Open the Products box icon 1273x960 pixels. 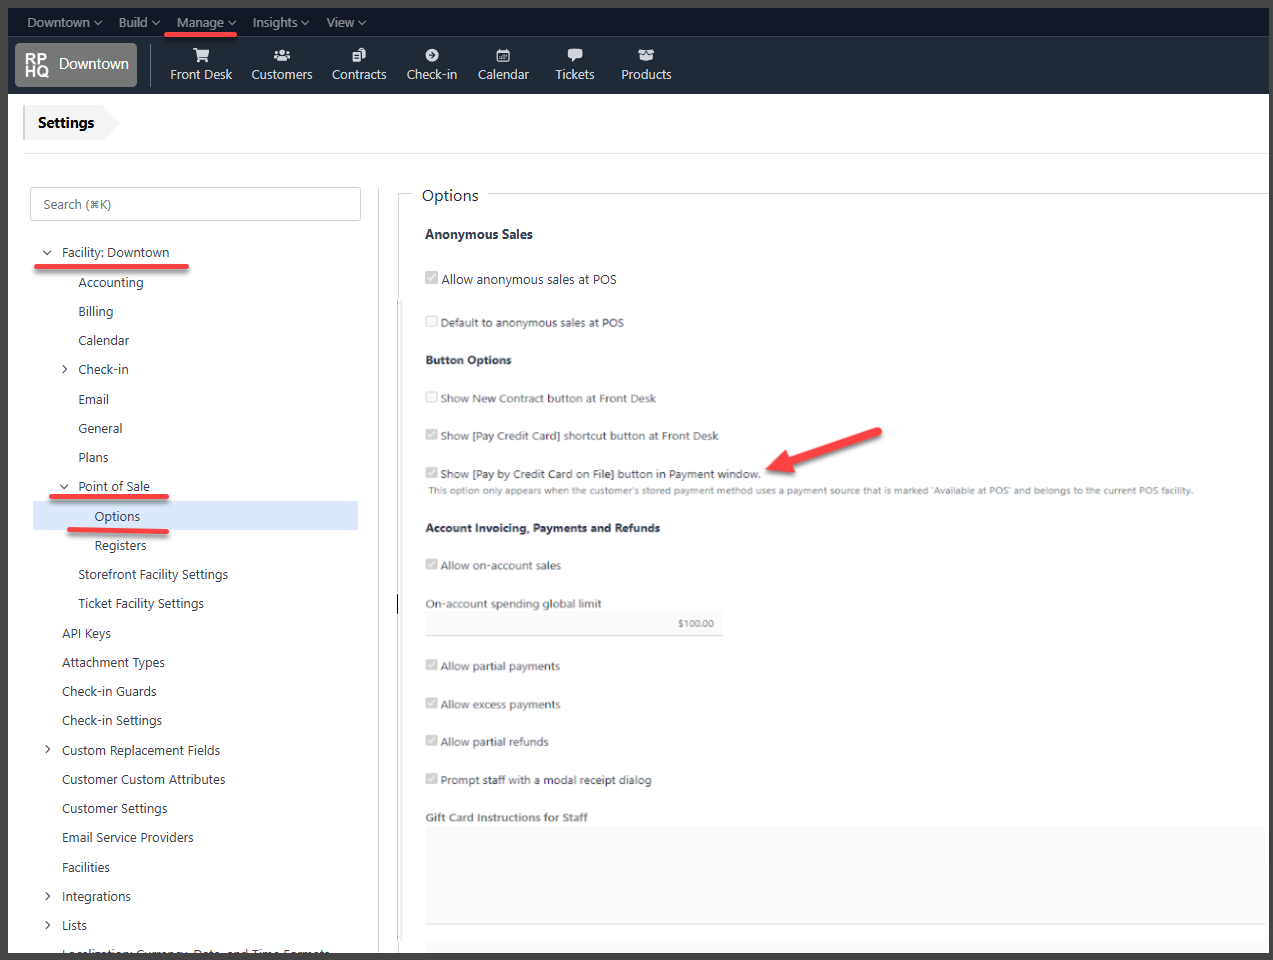pos(646,56)
